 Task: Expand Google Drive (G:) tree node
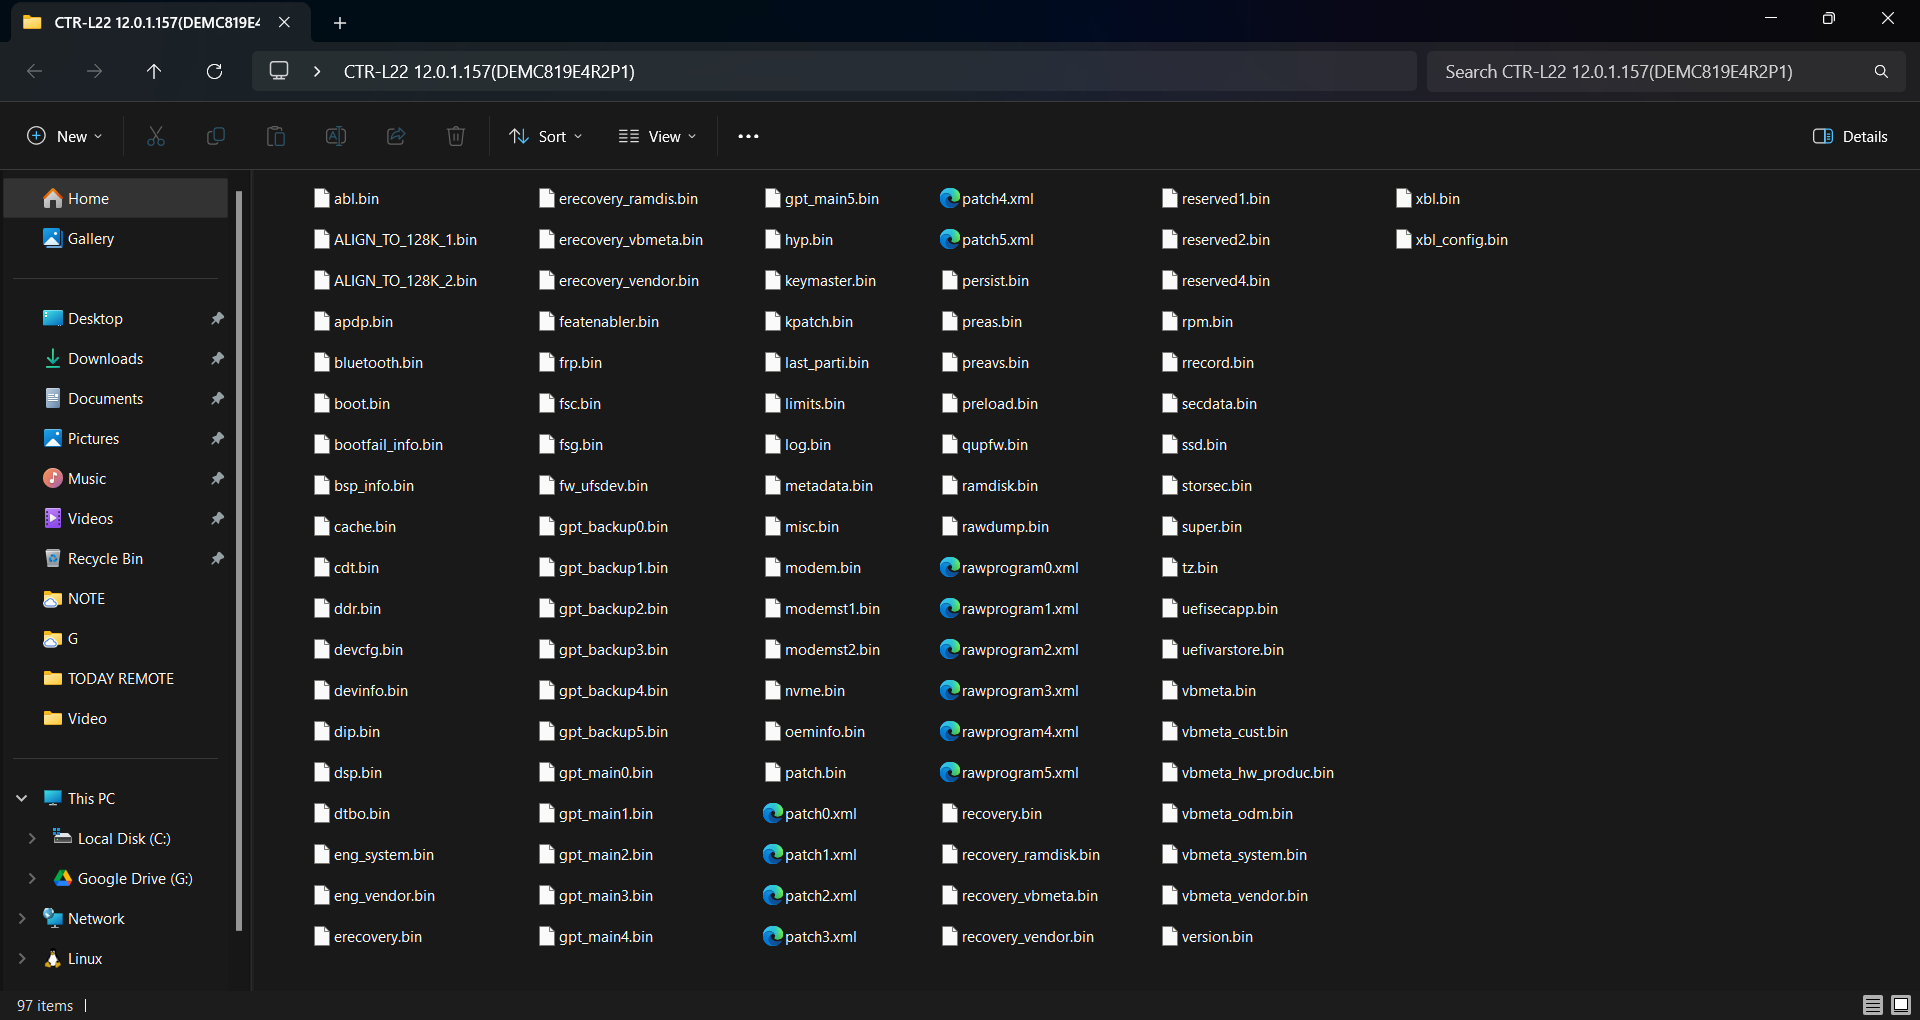click(x=32, y=878)
